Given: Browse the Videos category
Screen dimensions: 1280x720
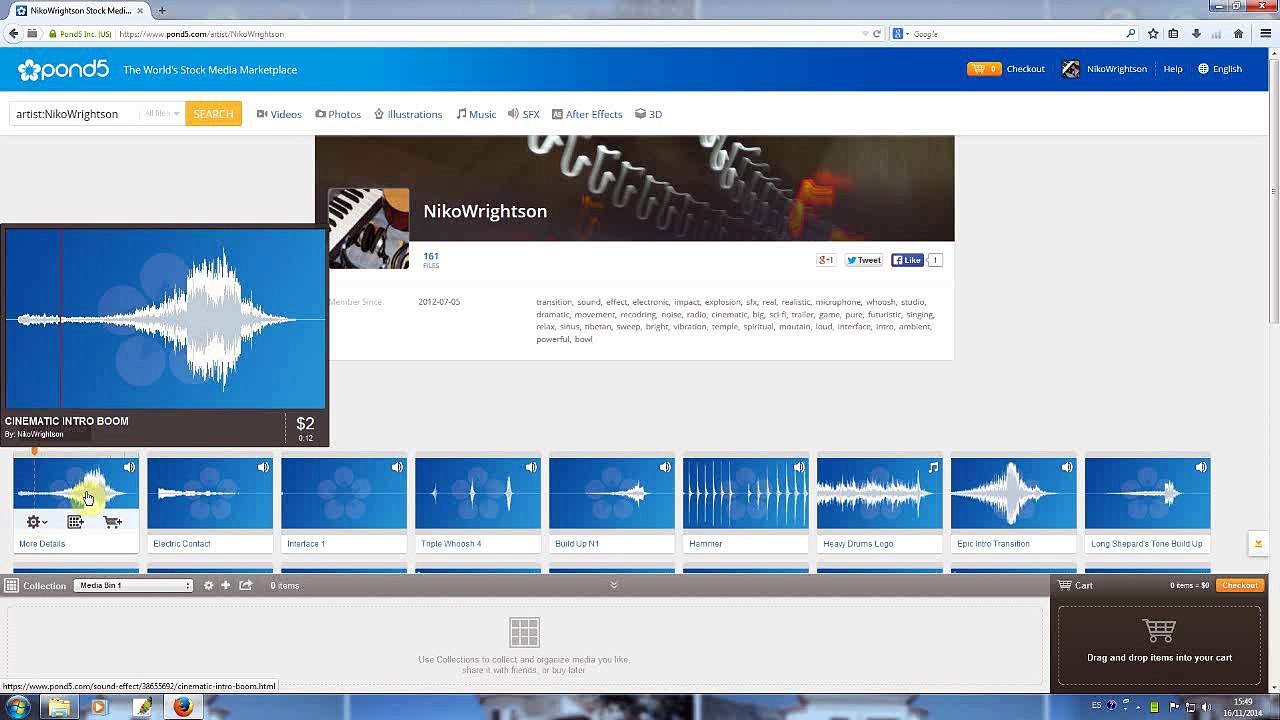Looking at the screenshot, I should (279, 114).
